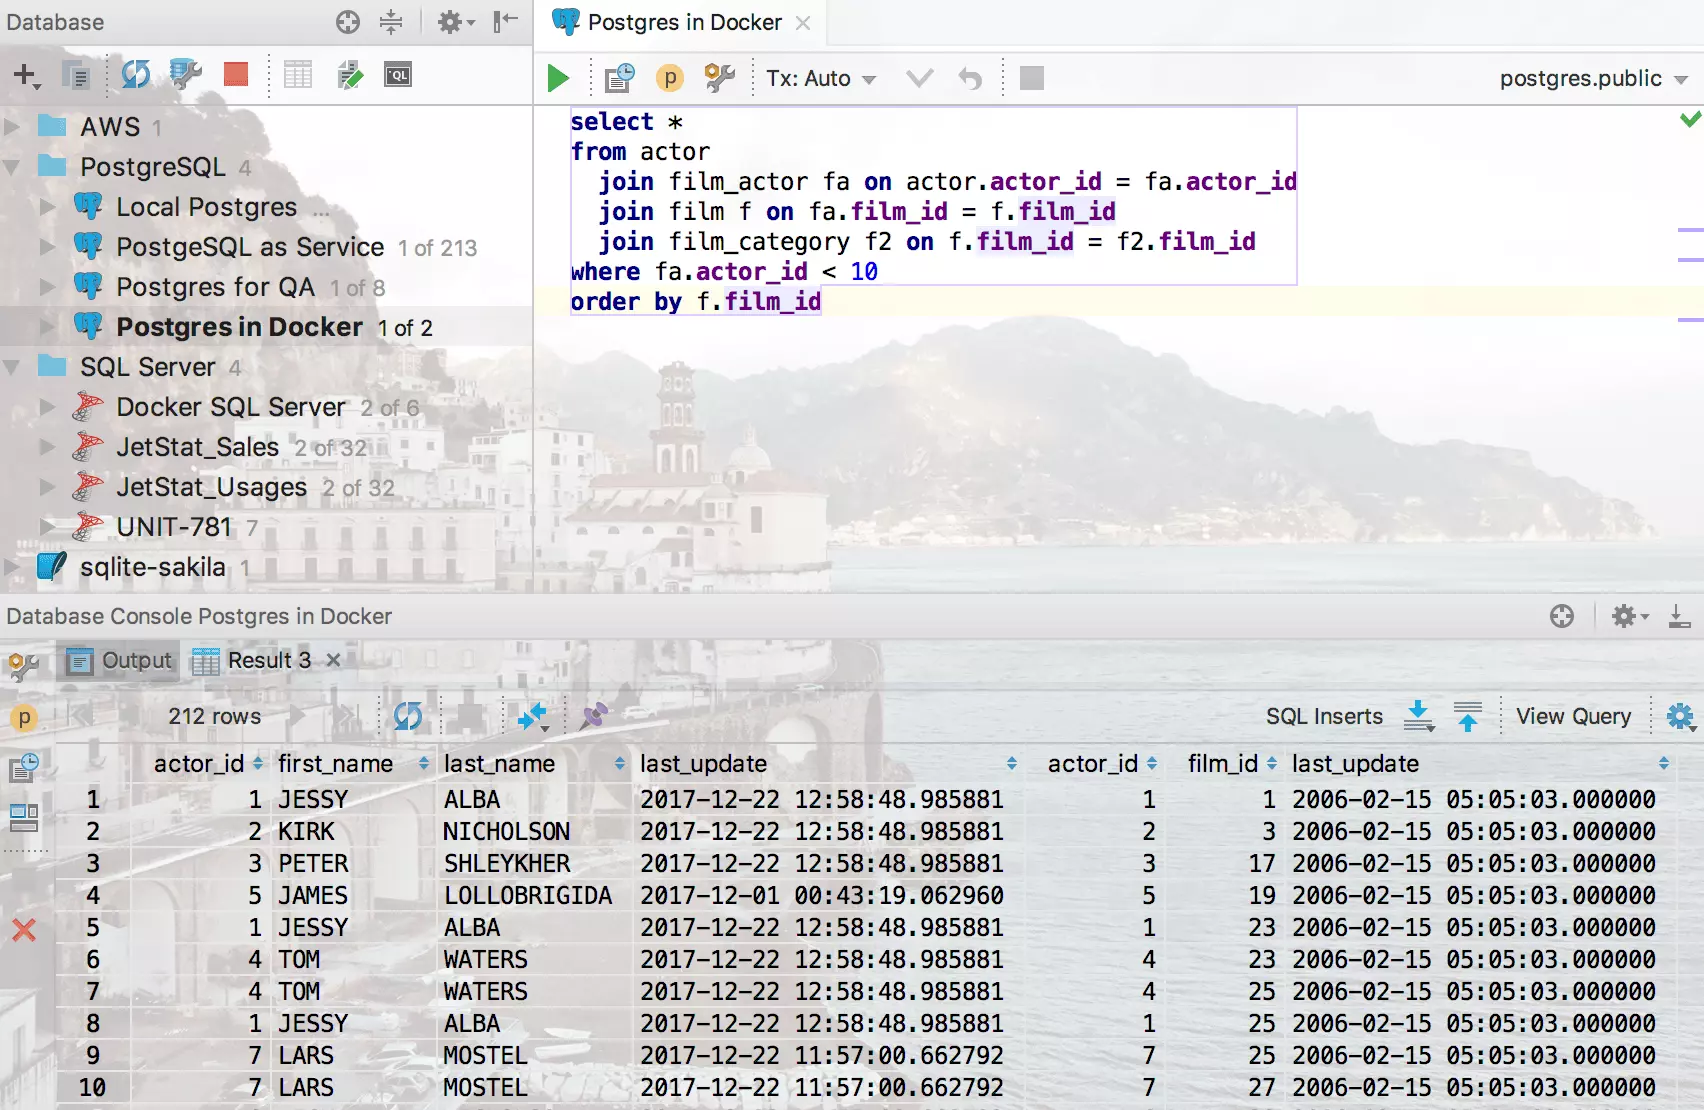Open the table editor grid icon
This screenshot has width=1704, height=1110.
298,75
